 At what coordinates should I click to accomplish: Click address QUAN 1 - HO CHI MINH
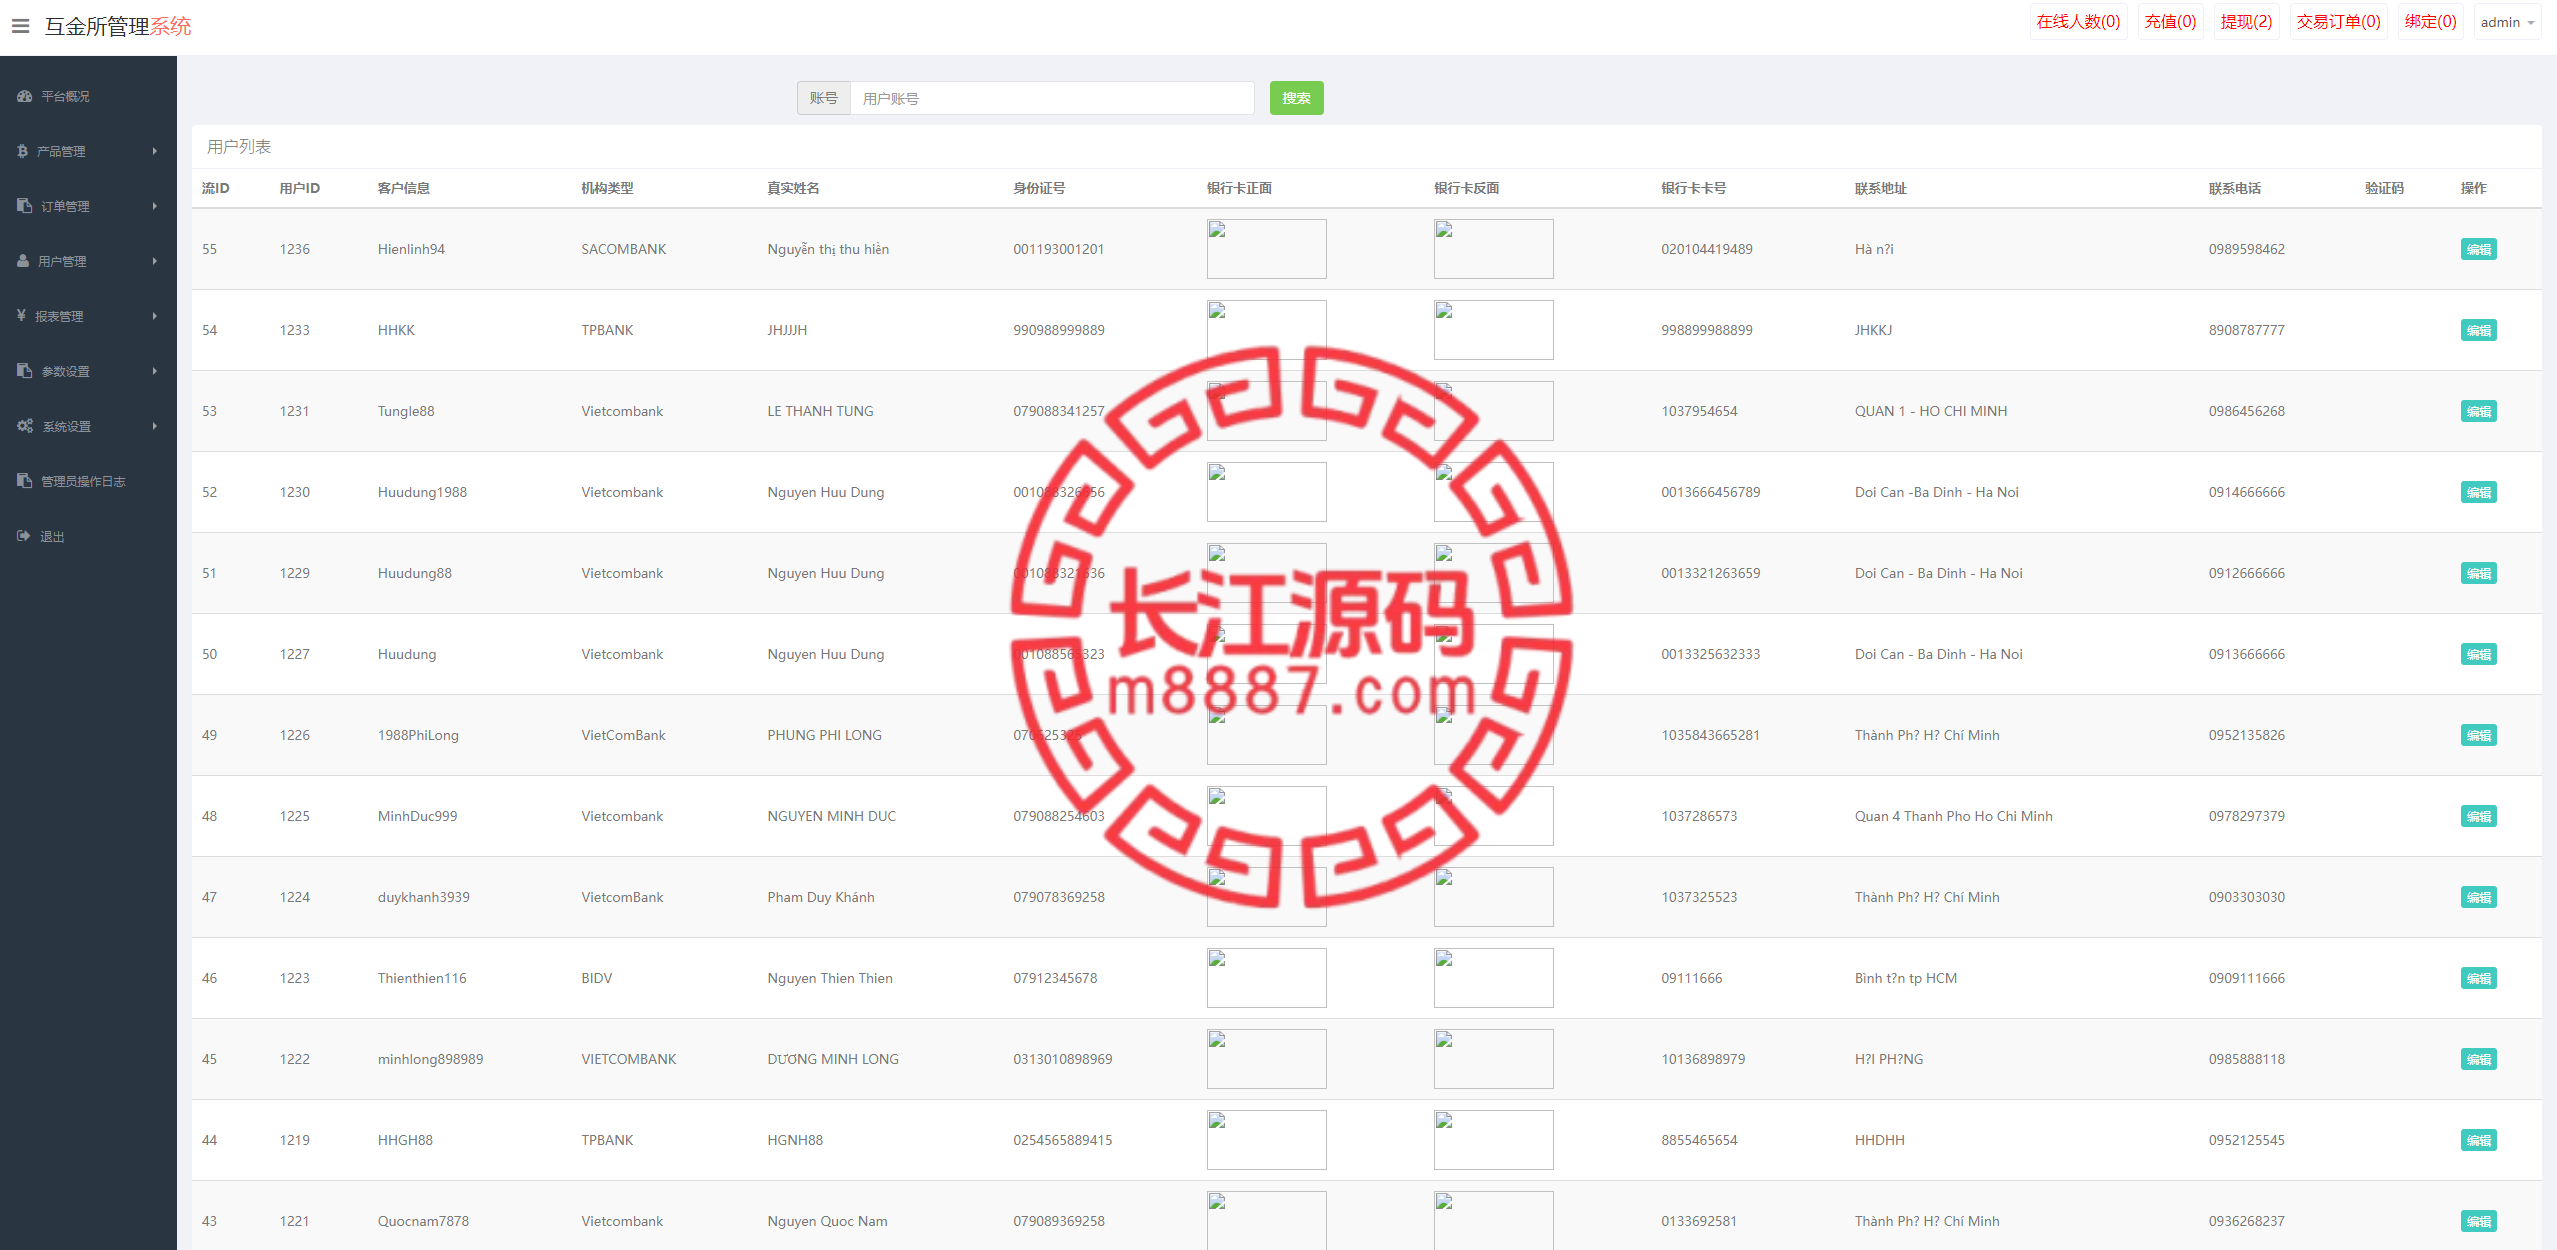(1930, 411)
